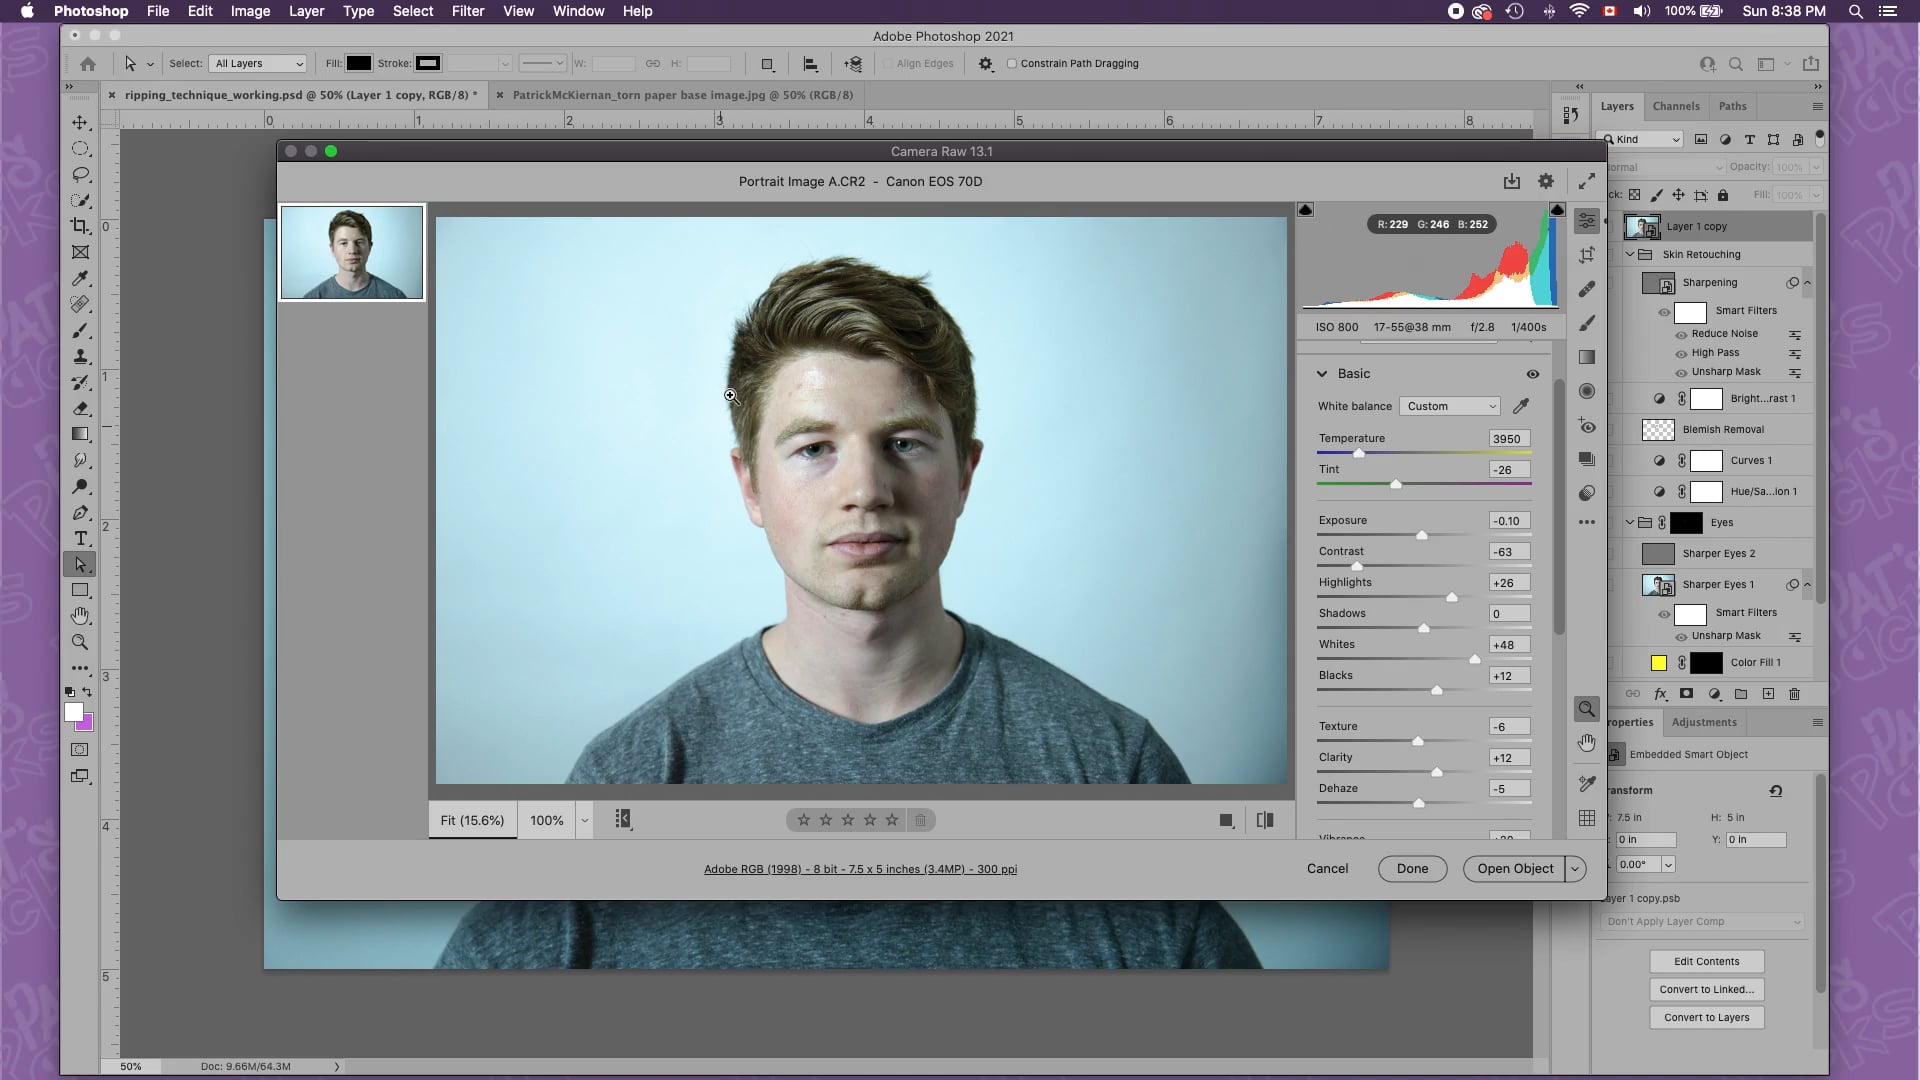
Task: Select Camera Raw Radial Filter
Action: click(x=1587, y=391)
